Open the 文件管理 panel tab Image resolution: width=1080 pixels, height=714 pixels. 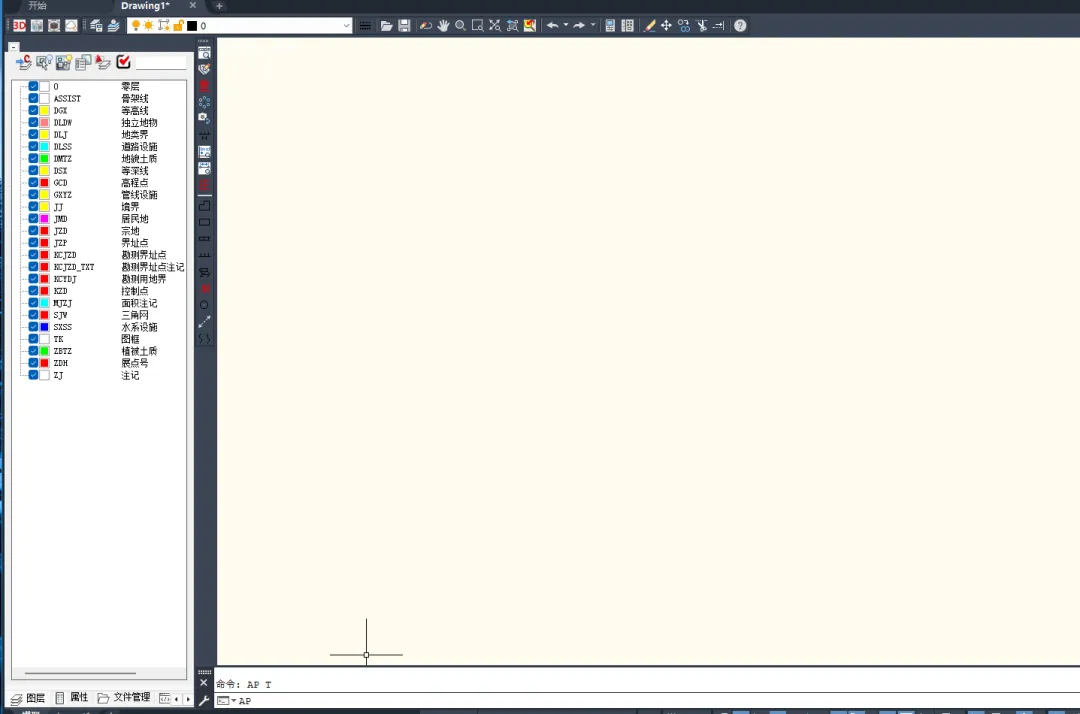pos(124,697)
